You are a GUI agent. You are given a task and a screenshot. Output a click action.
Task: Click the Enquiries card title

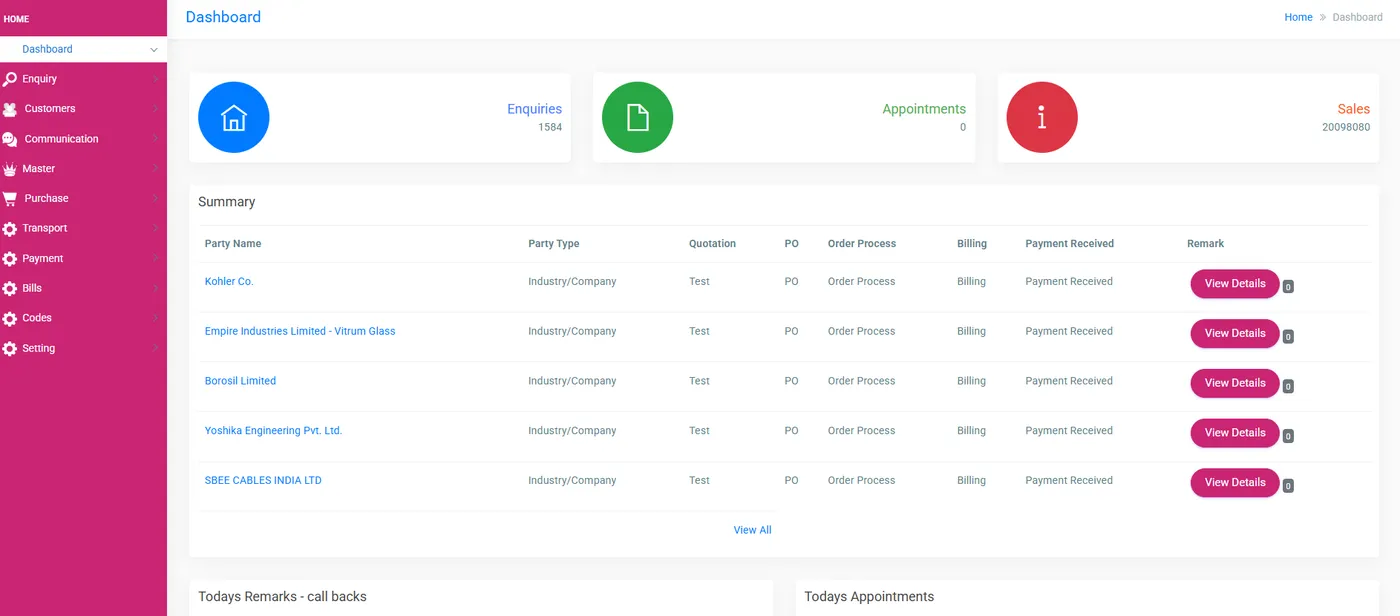[534, 109]
